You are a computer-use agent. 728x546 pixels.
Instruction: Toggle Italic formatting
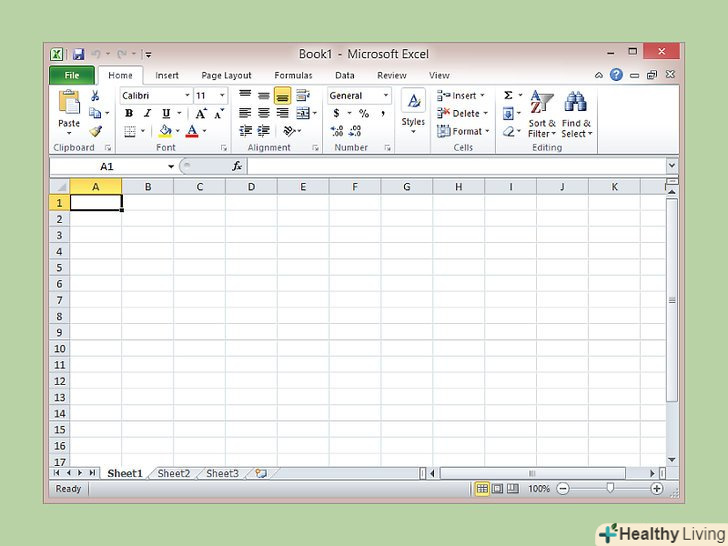tap(147, 114)
